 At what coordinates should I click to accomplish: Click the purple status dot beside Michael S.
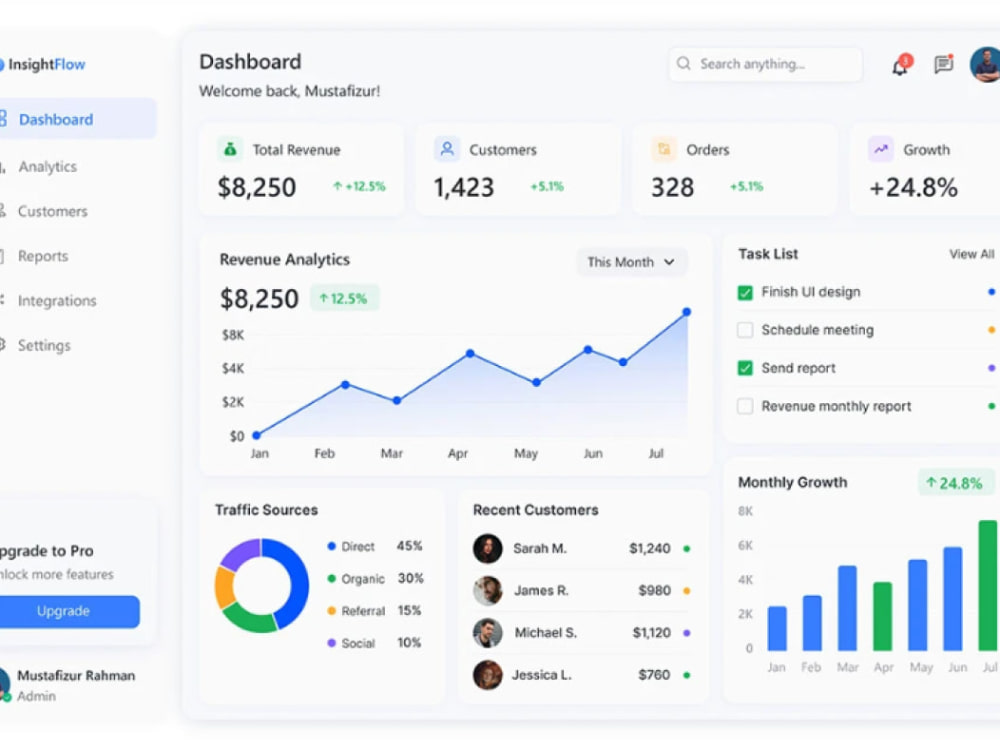[687, 633]
